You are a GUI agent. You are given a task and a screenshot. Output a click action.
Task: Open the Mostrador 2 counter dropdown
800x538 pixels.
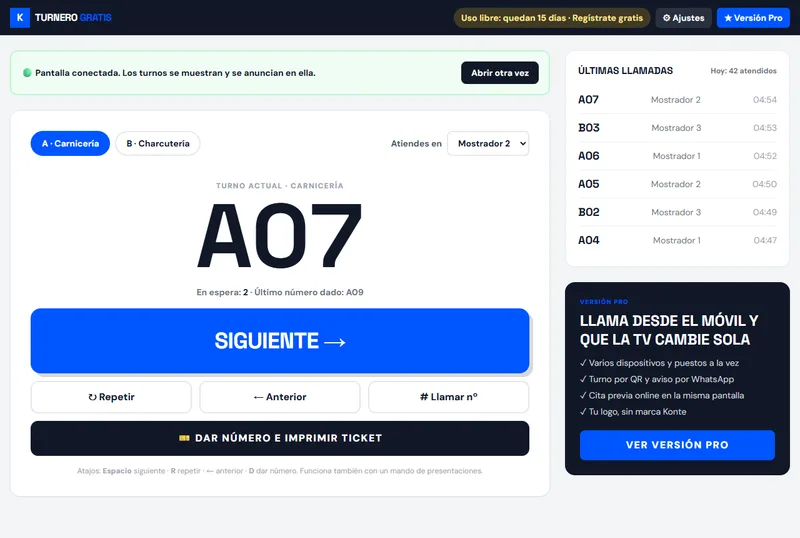(488, 143)
